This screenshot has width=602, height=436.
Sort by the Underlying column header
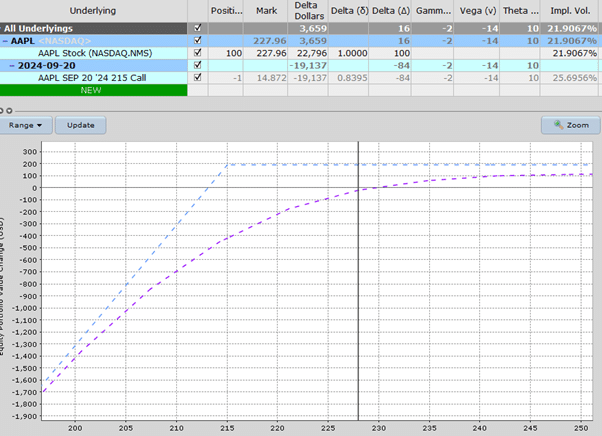(90, 10)
